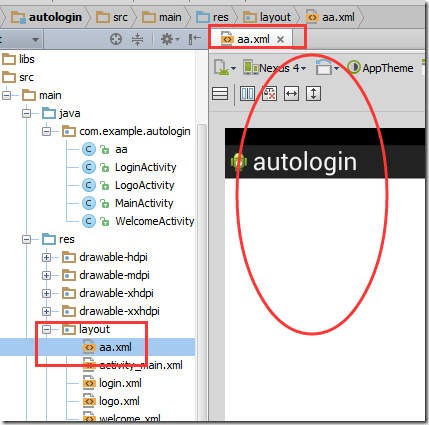This screenshot has height=425, width=429.
Task: Expand the drawable-hdpi folder
Action: click(46, 258)
